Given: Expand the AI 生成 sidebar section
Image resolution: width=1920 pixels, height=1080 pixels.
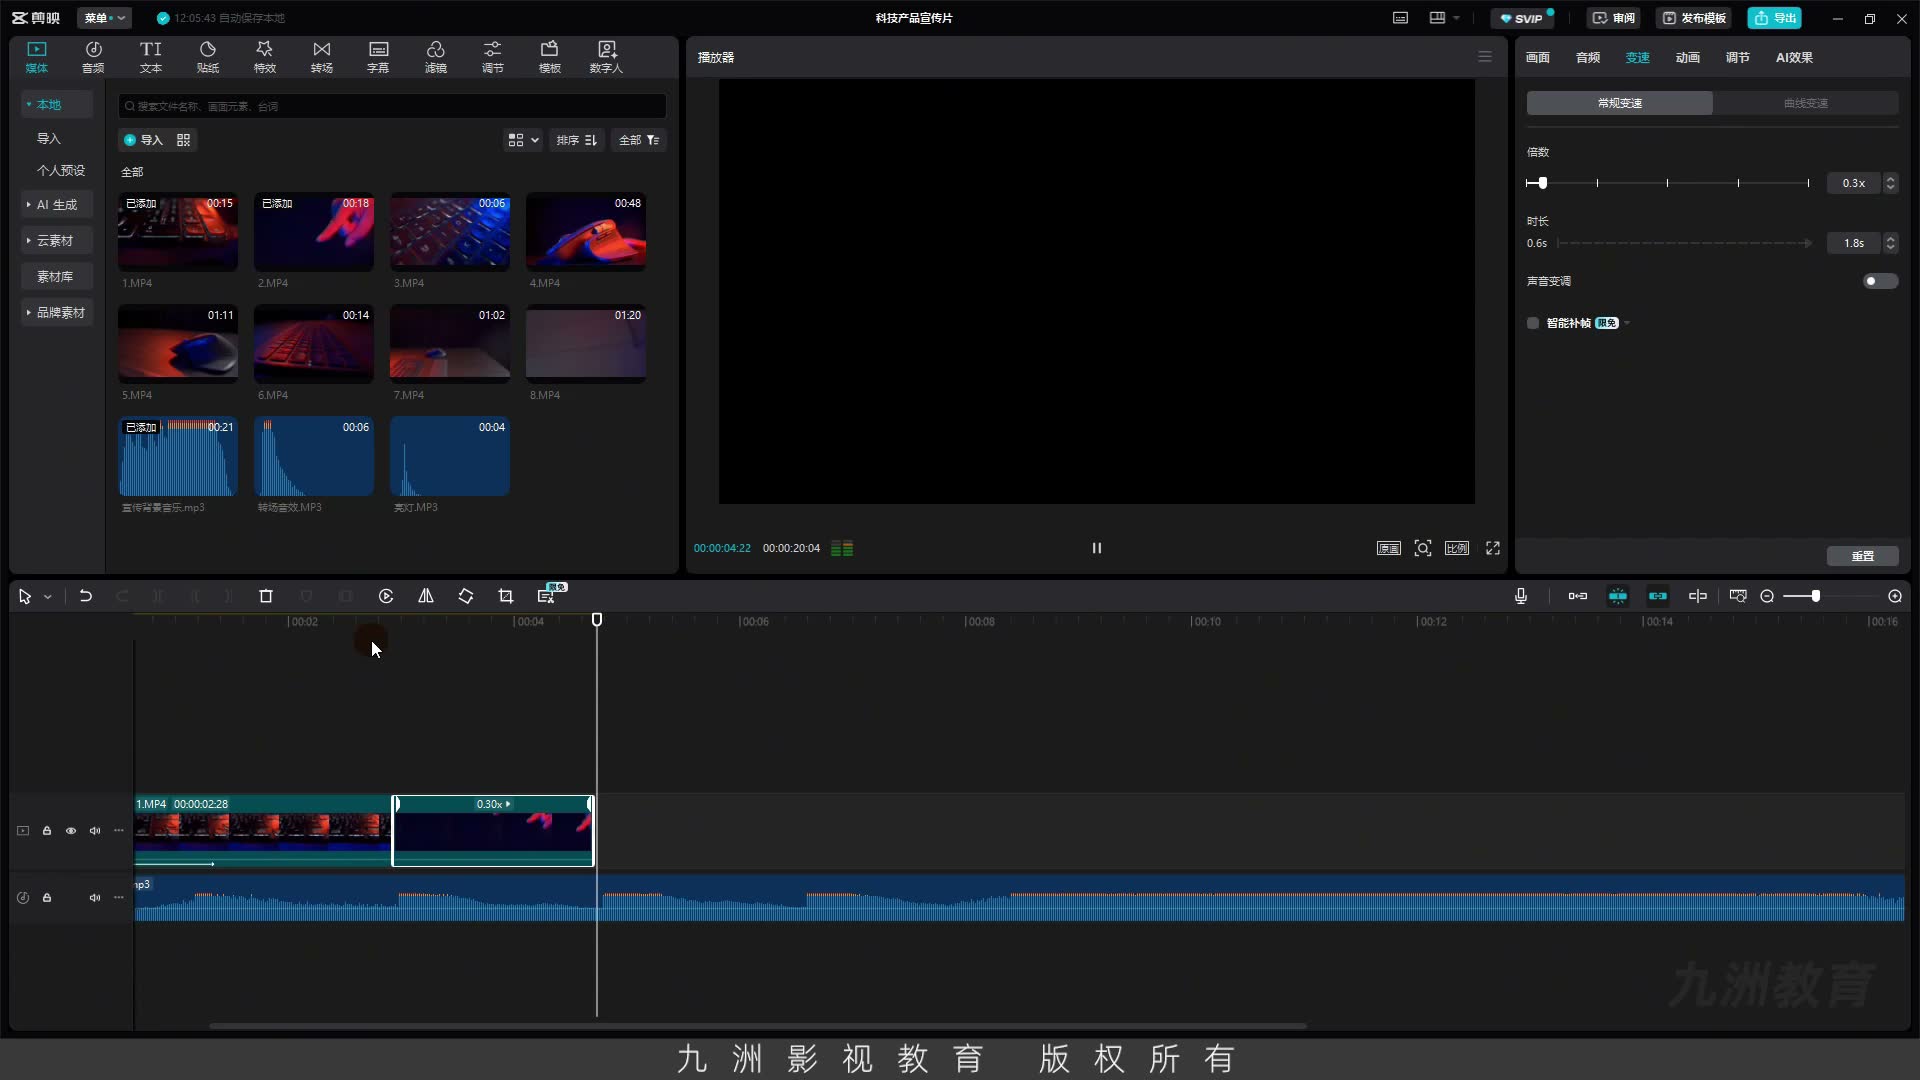Looking at the screenshot, I should pyautogui.click(x=57, y=205).
